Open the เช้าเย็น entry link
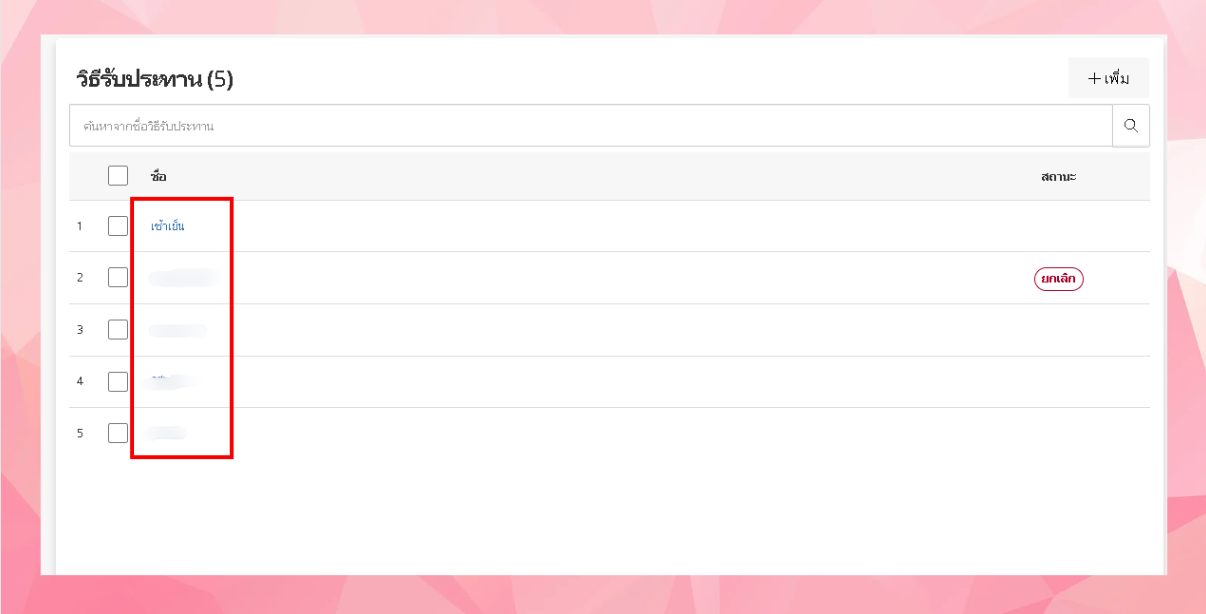 [167, 226]
